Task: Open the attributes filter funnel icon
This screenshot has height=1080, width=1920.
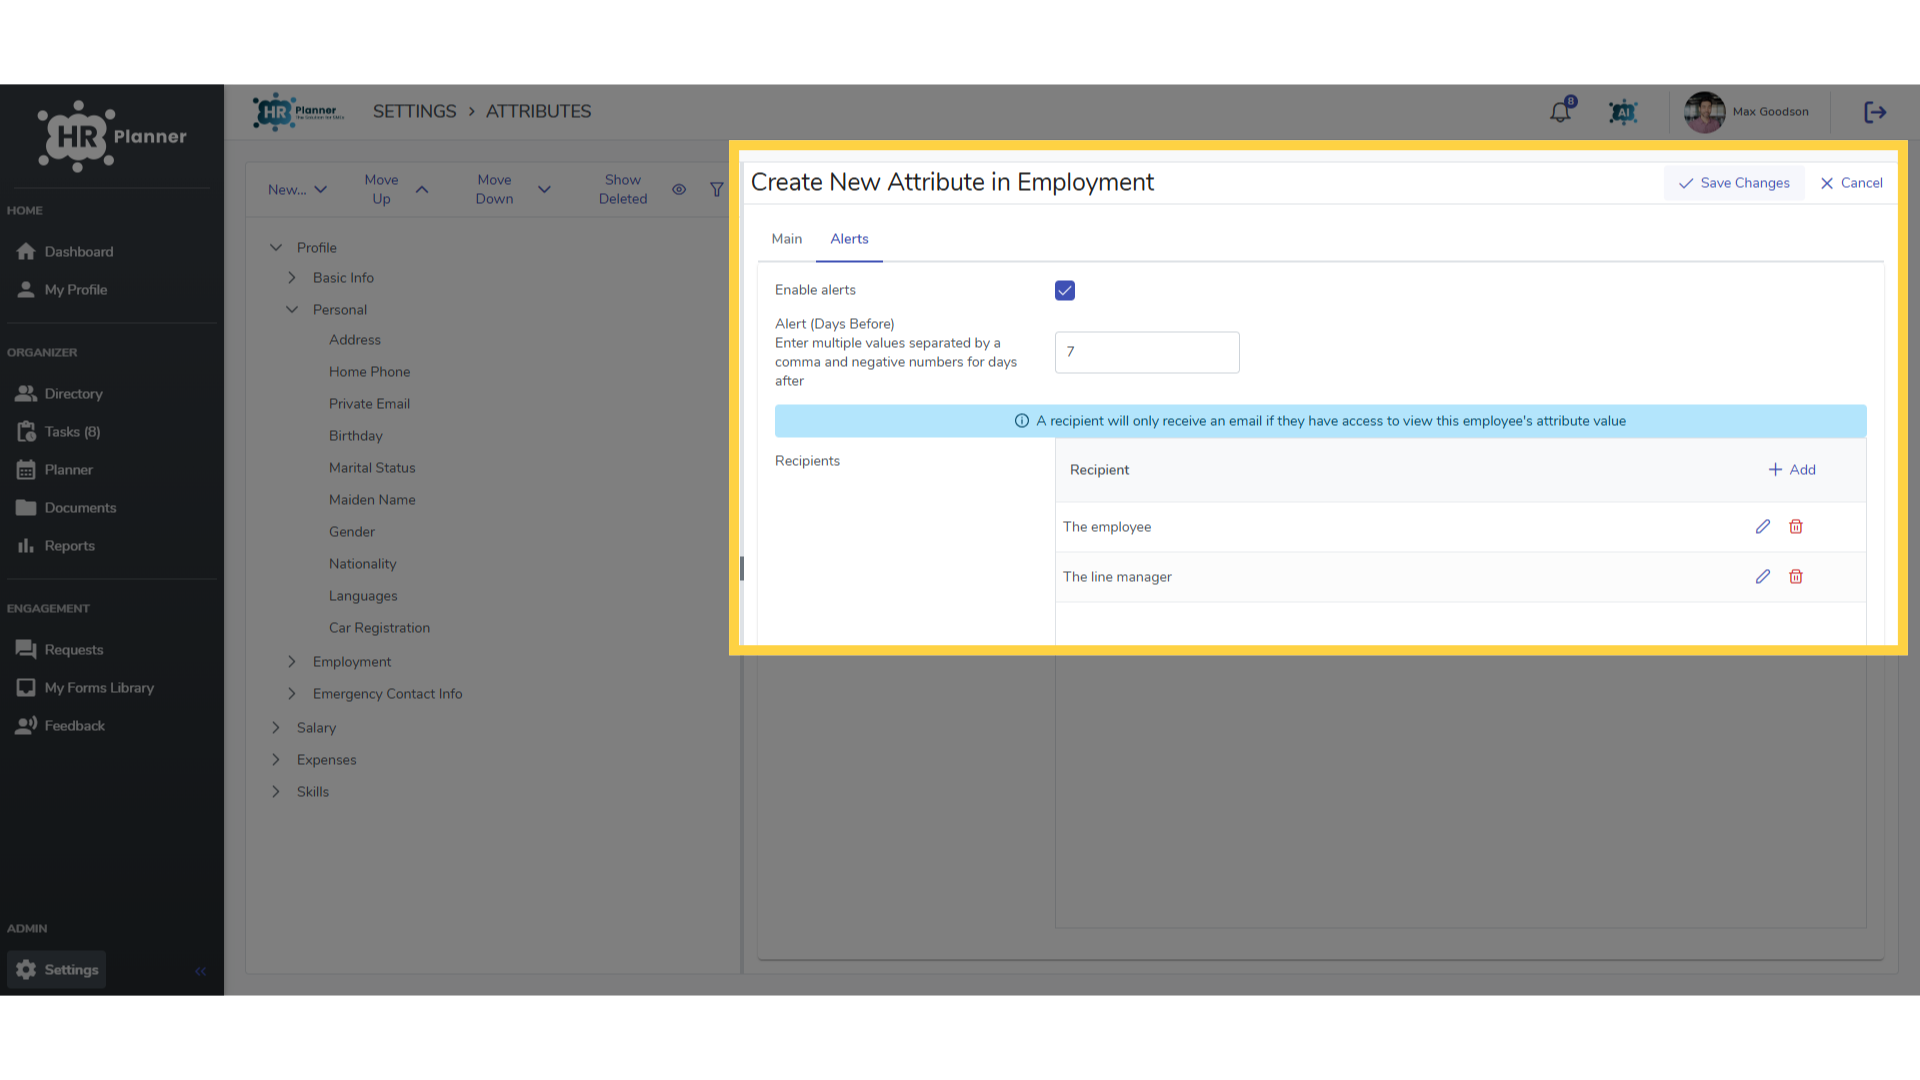Action: pyautogui.click(x=716, y=189)
